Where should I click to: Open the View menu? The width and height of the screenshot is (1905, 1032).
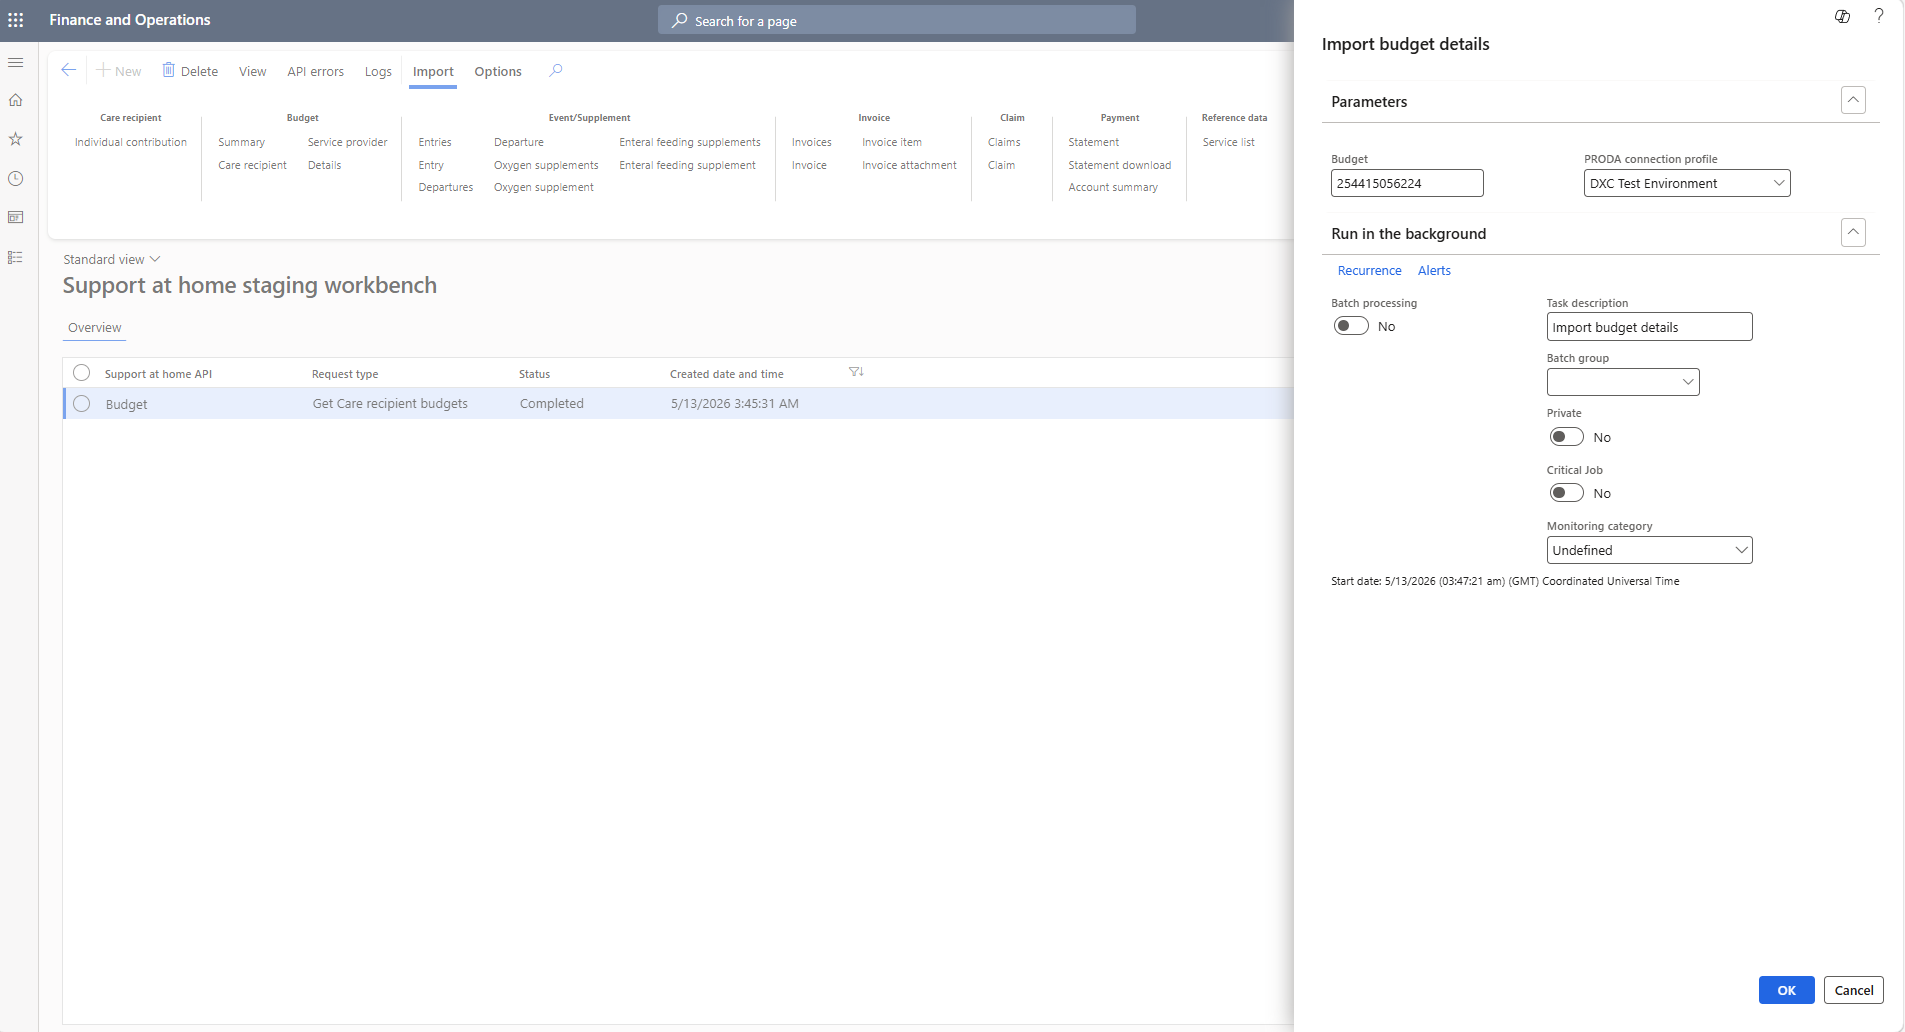[x=252, y=71]
